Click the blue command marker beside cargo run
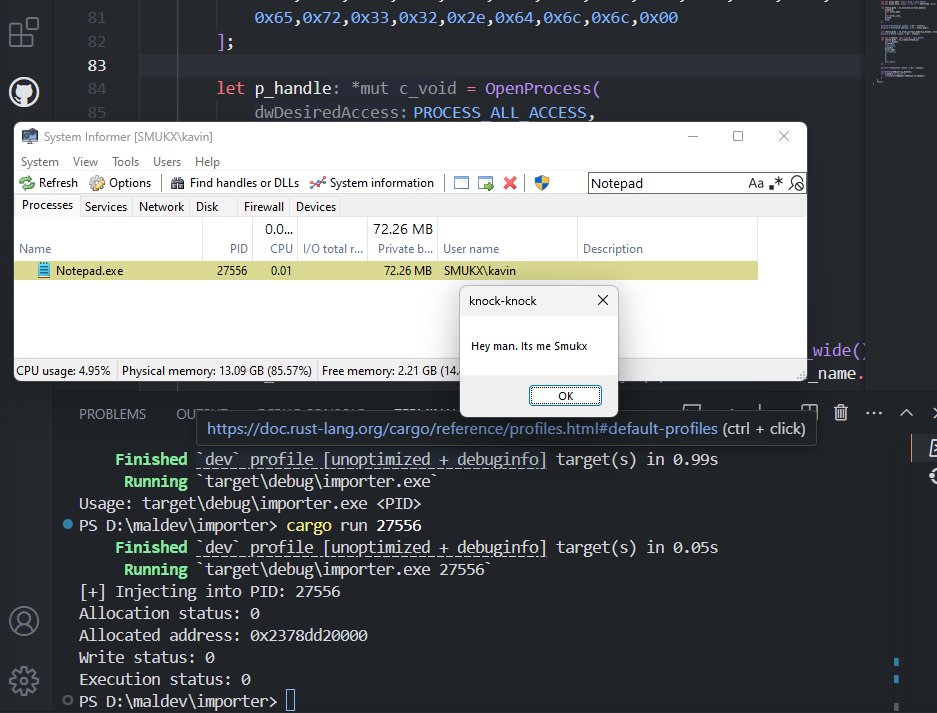 pyautogui.click(x=68, y=524)
